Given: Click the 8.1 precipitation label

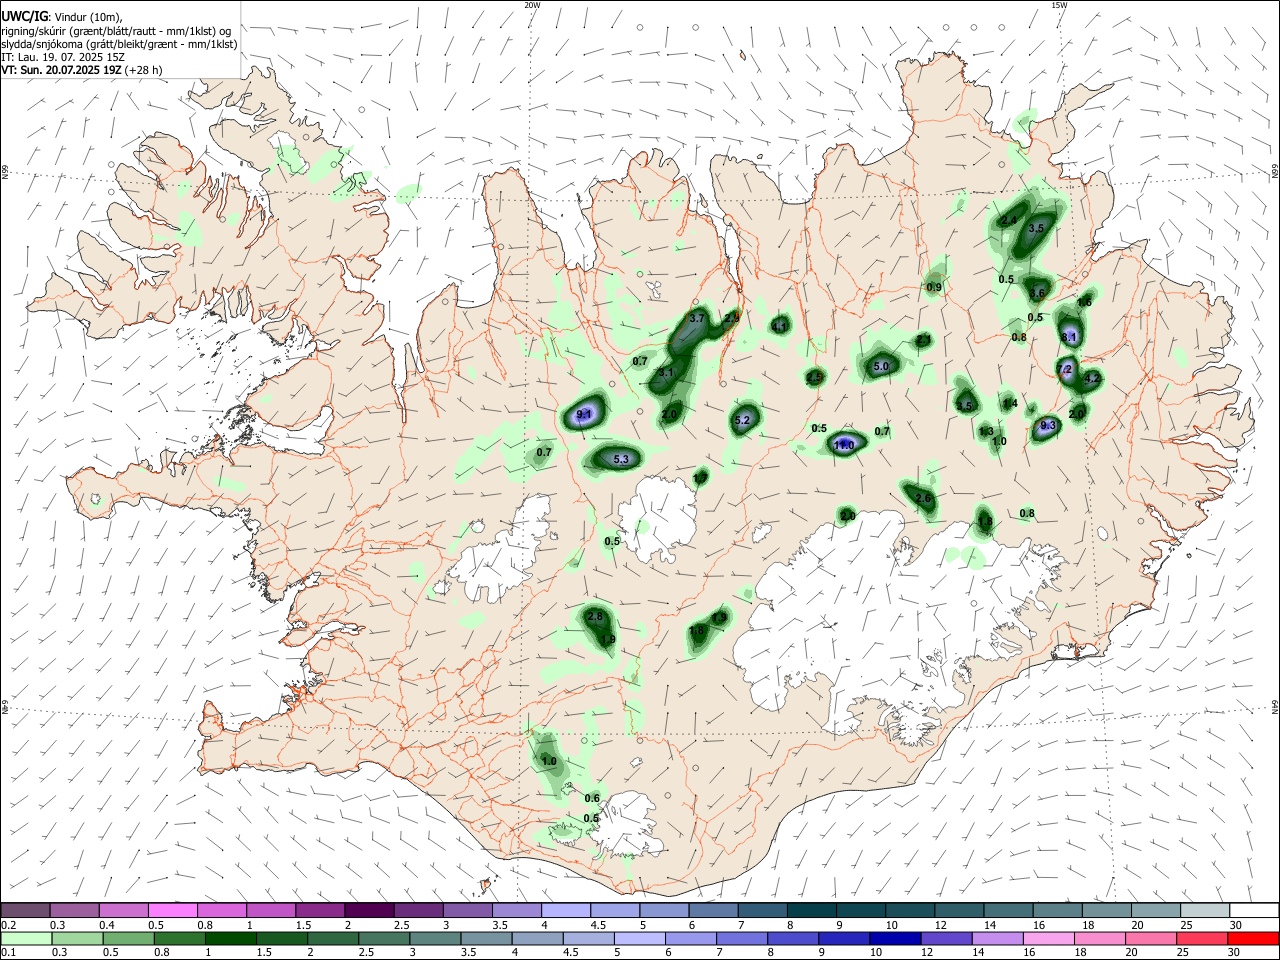Looking at the screenshot, I should 1069,337.
